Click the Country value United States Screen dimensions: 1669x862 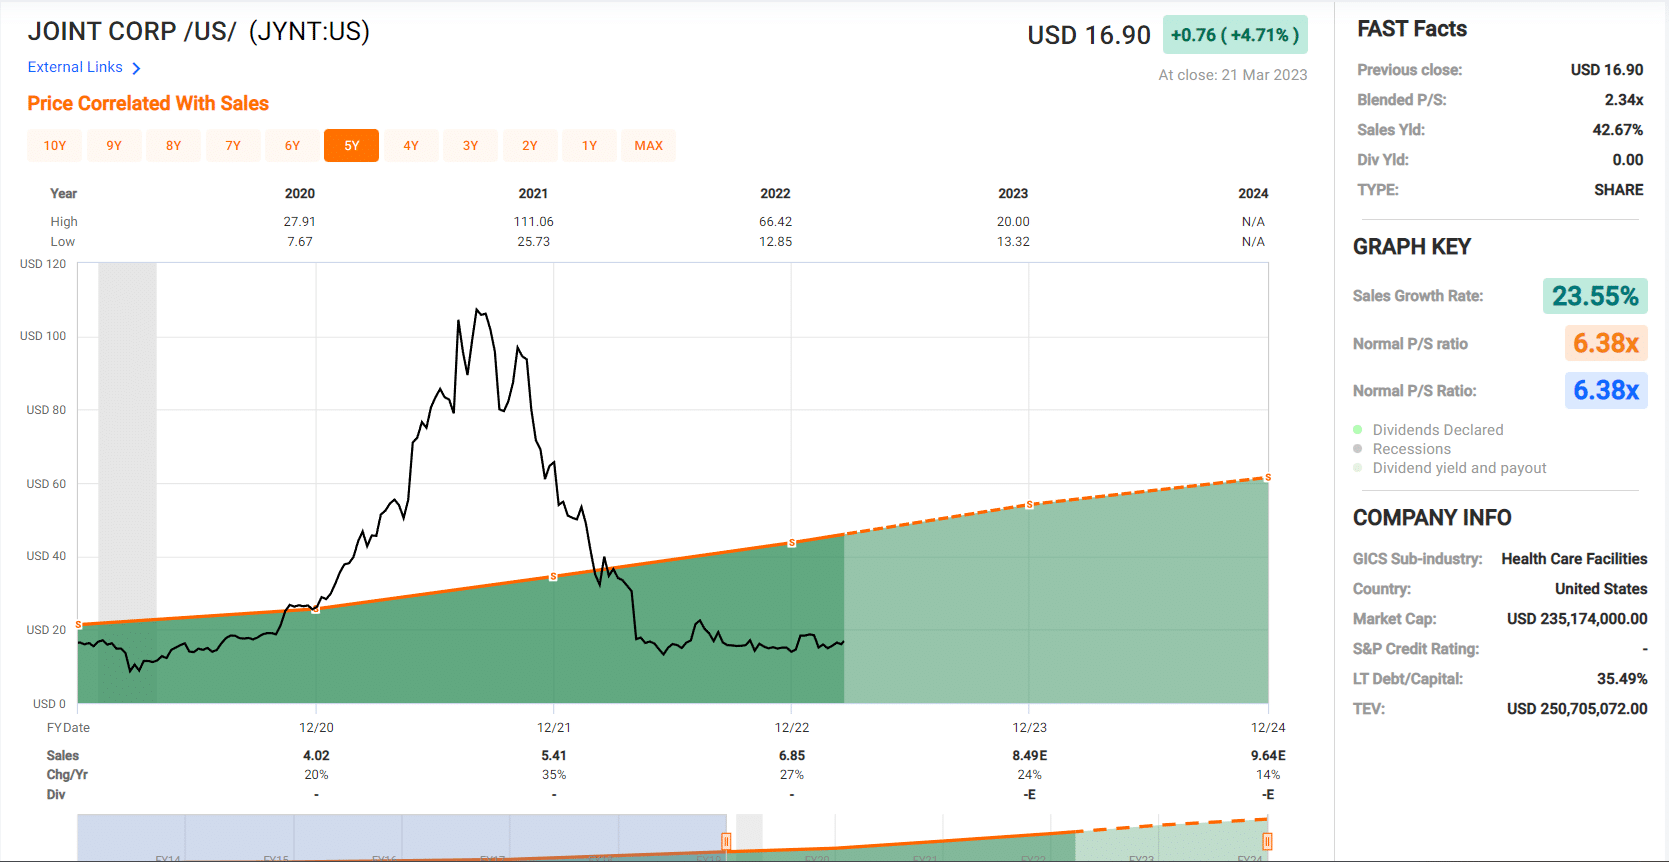1601,589
